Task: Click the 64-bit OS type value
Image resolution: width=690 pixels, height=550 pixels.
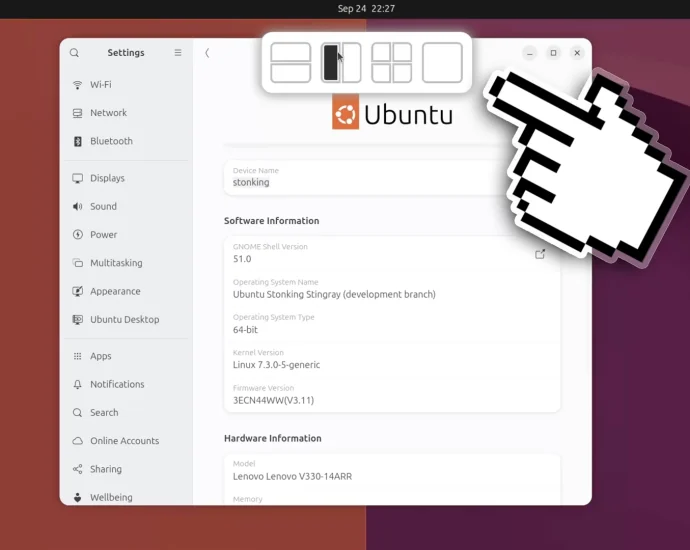Action: (x=245, y=330)
